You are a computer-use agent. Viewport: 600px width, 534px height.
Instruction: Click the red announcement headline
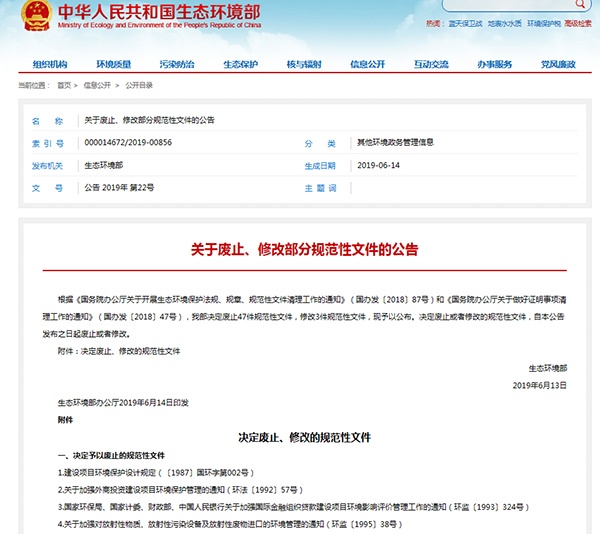pyautogui.click(x=304, y=249)
